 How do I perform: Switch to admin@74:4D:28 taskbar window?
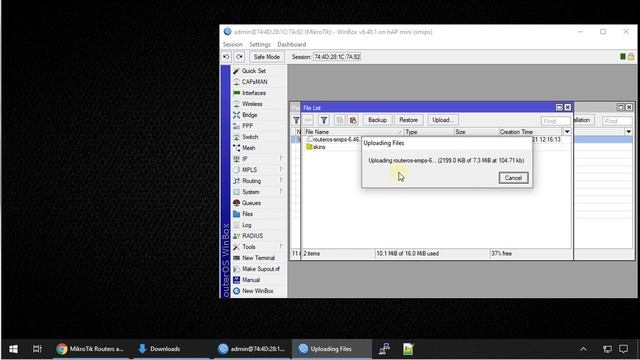[x=252, y=349]
